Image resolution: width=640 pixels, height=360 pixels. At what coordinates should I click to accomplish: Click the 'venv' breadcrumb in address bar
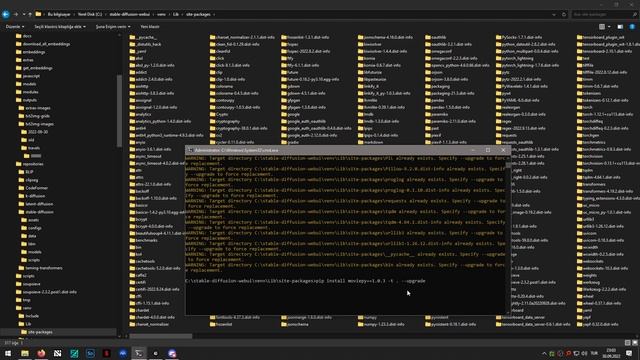click(161, 14)
